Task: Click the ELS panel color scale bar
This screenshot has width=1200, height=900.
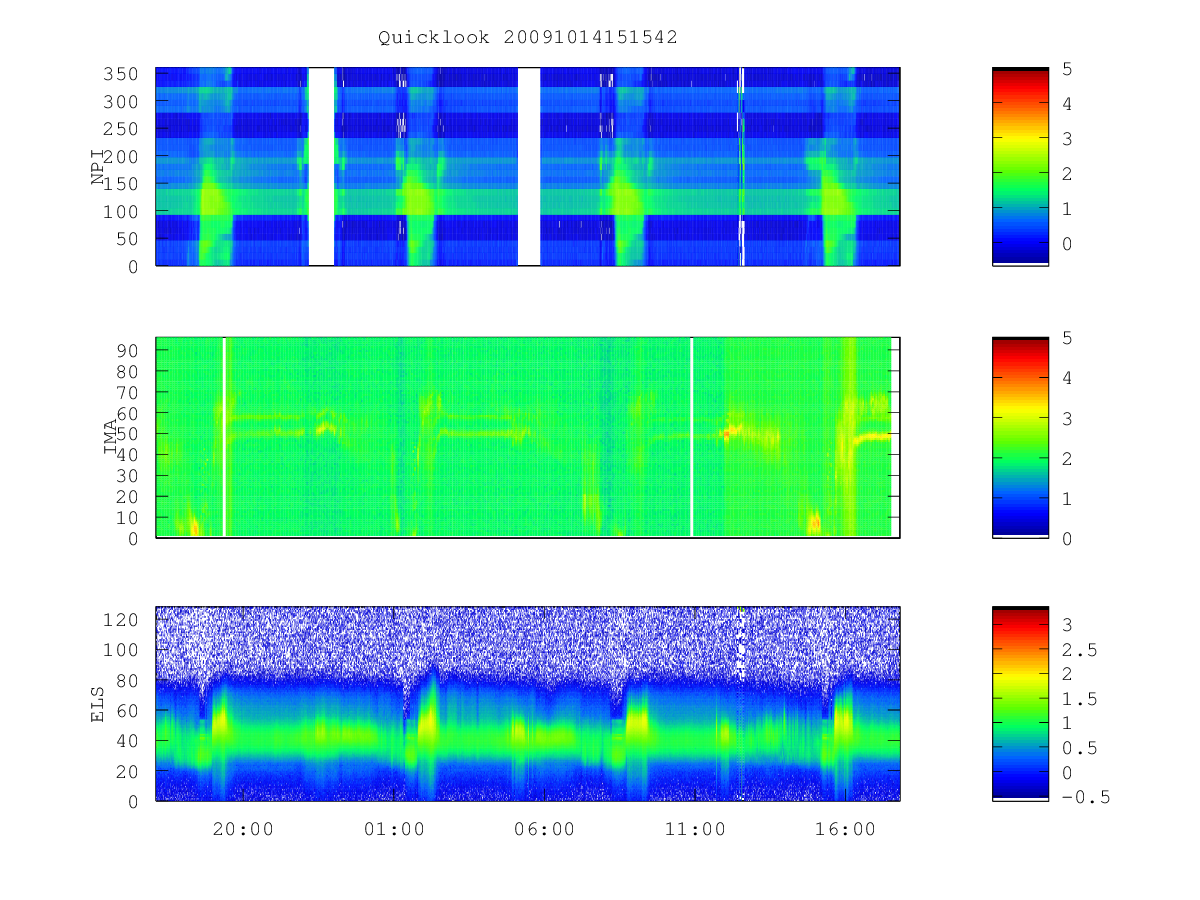Action: (1020, 704)
